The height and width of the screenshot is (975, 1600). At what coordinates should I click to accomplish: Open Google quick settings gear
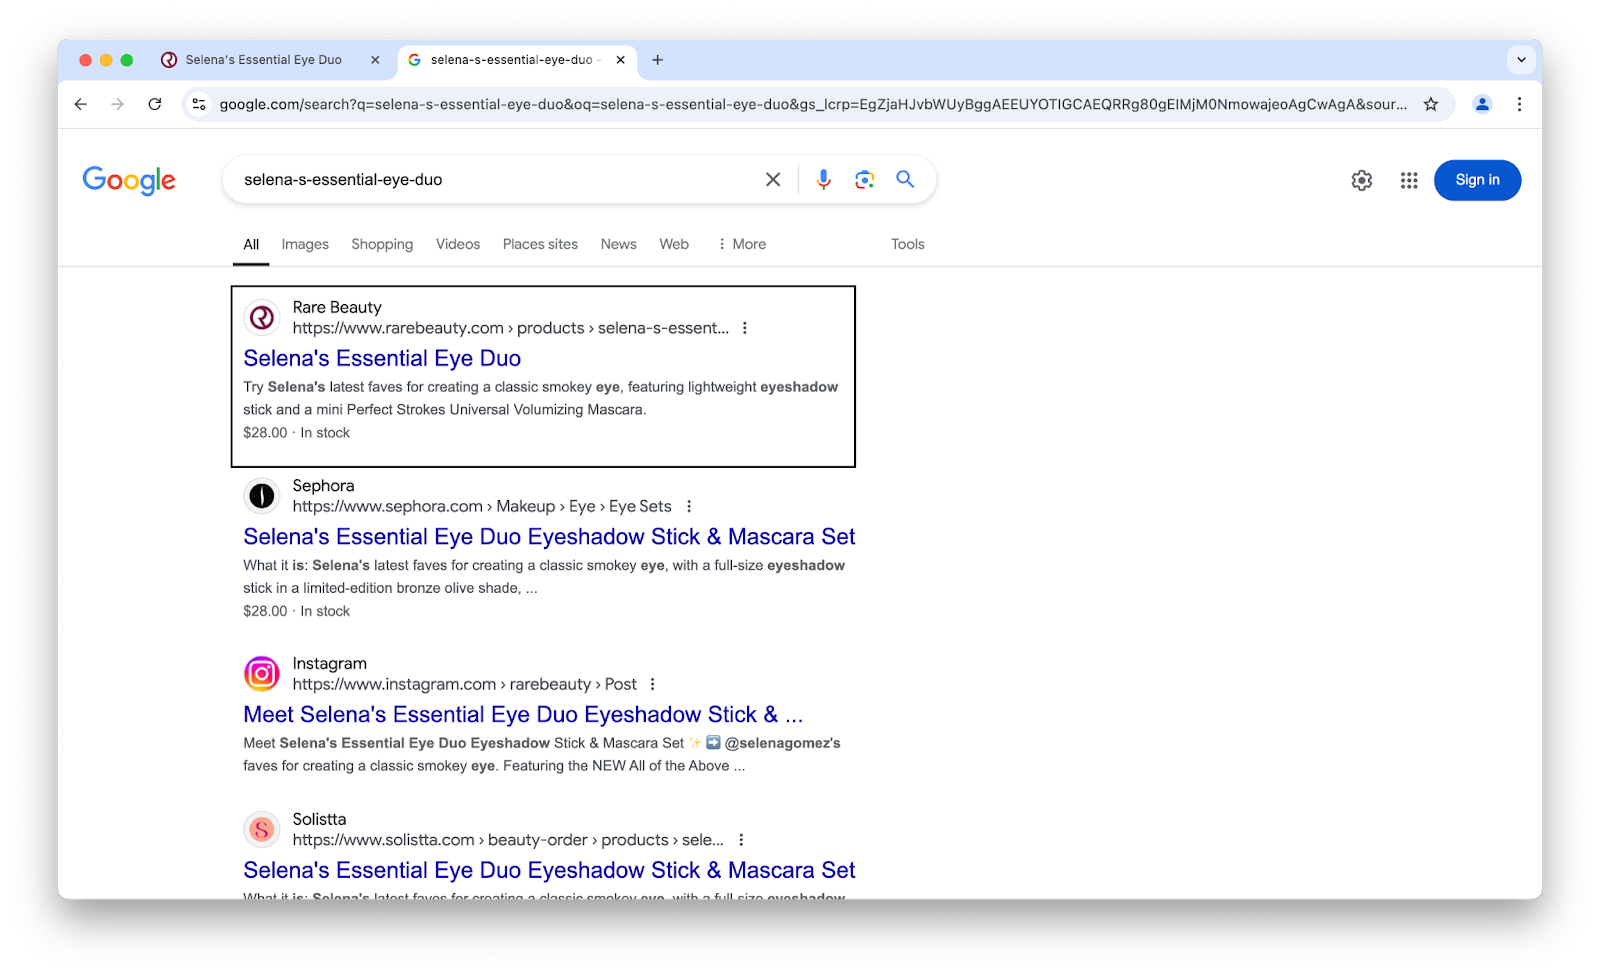click(1362, 180)
